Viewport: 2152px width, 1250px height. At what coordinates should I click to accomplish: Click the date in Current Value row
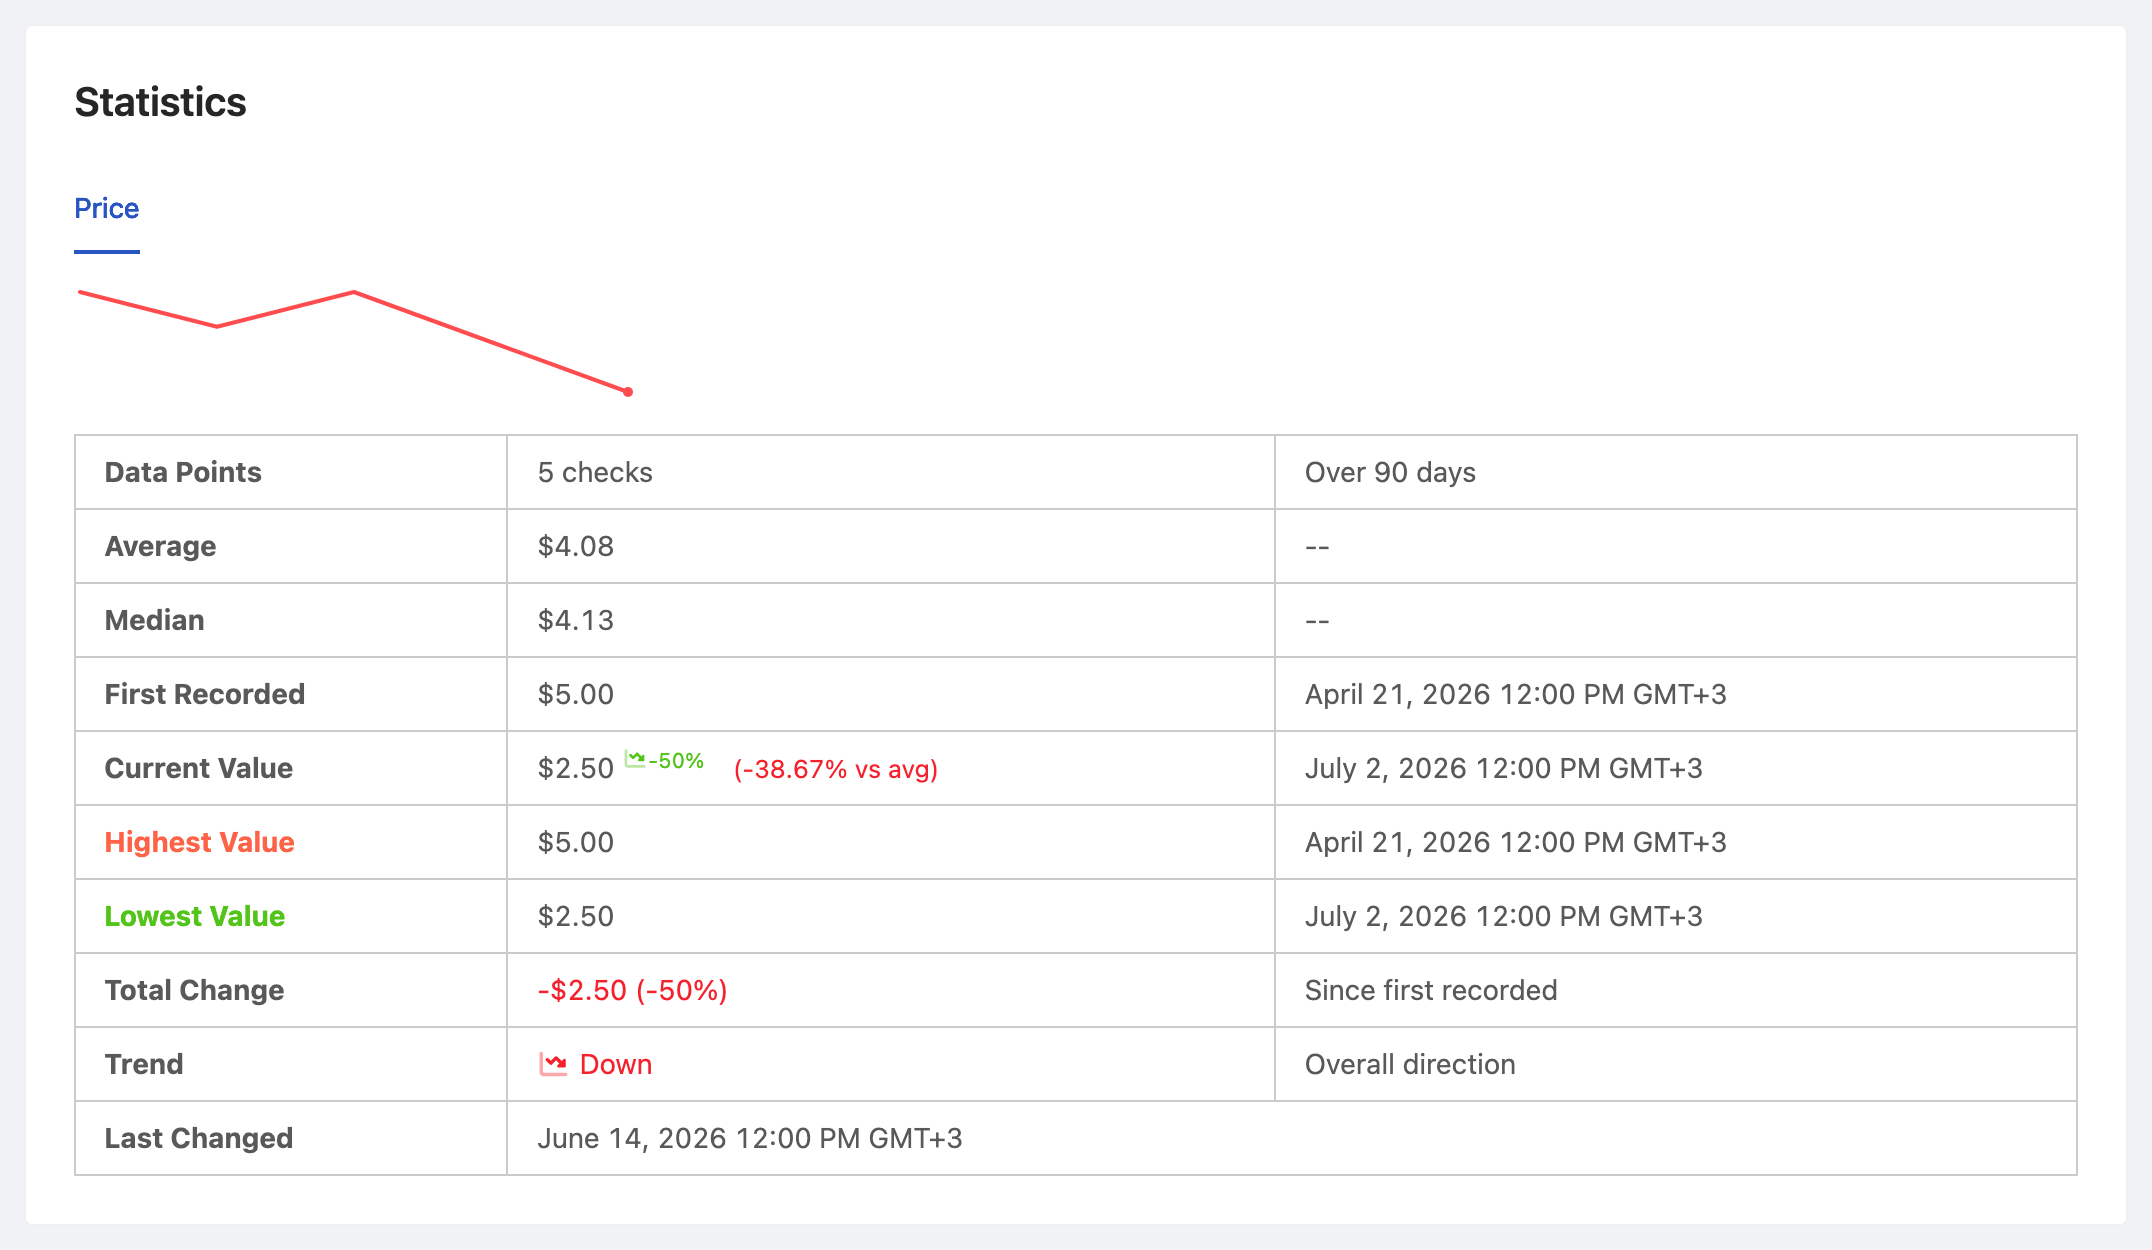(x=1504, y=768)
